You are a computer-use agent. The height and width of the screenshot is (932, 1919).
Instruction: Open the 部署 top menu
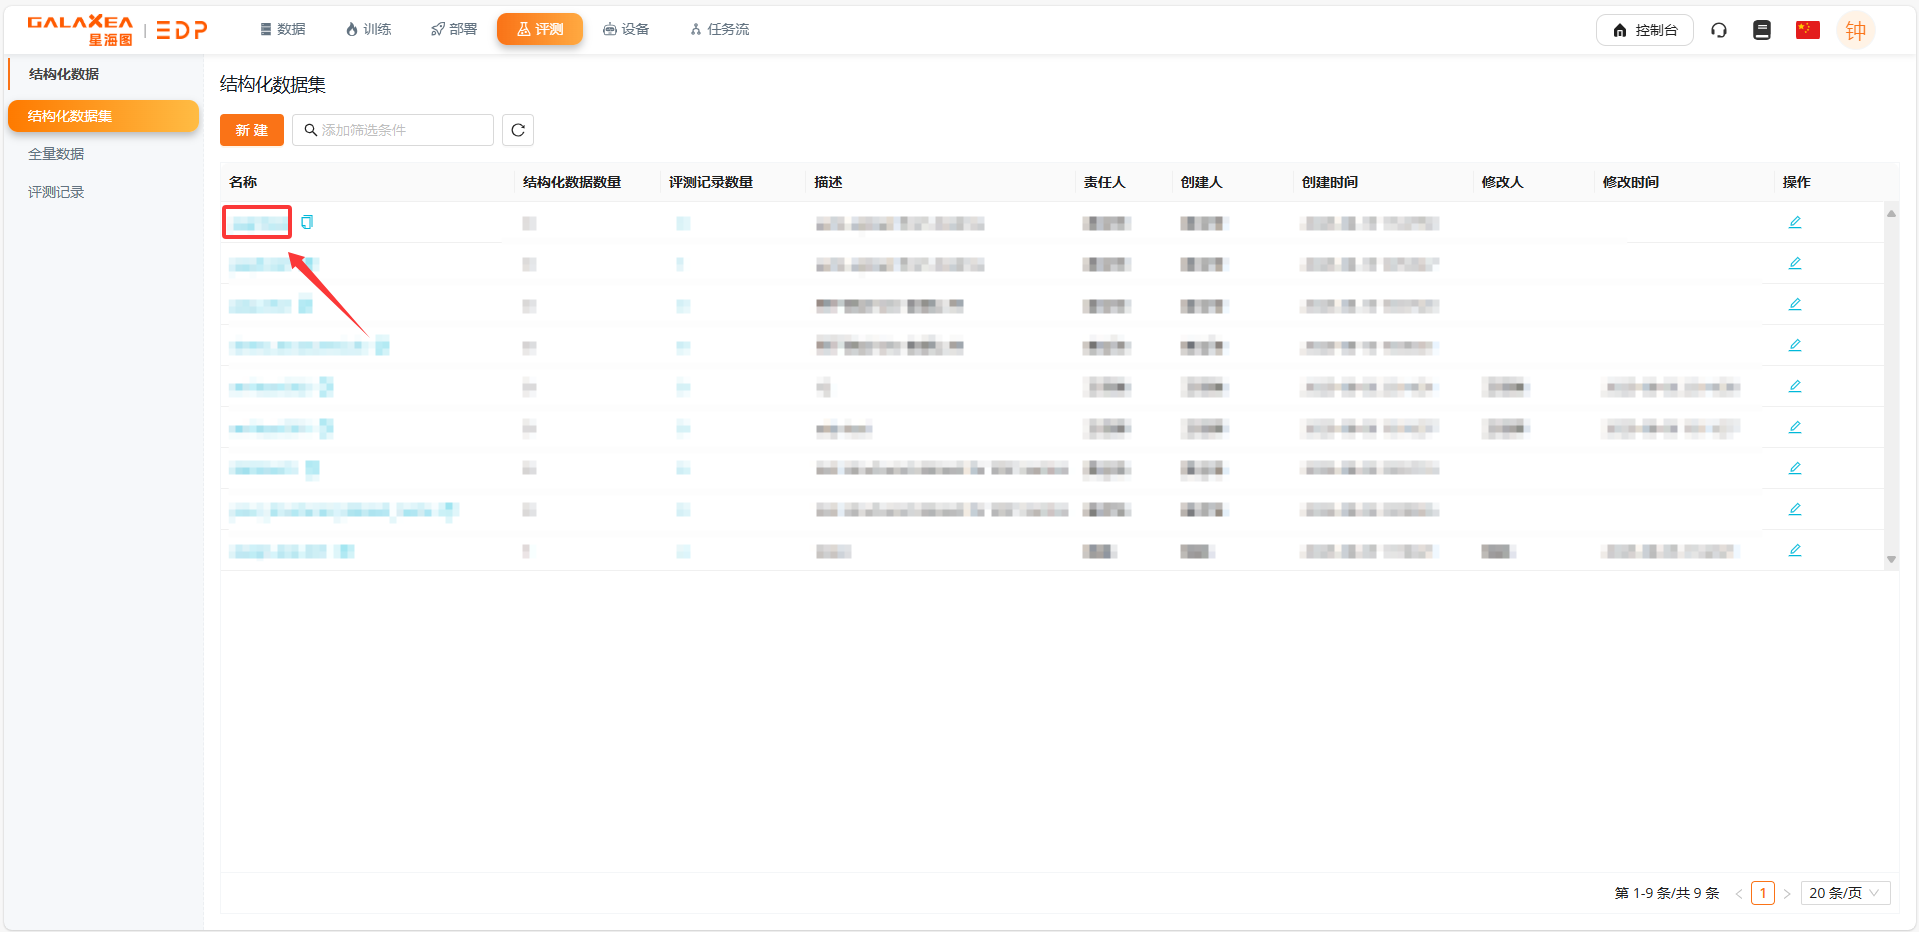(454, 30)
